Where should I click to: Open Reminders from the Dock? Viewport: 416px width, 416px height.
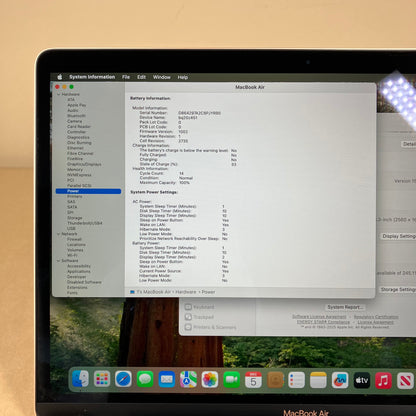point(296,380)
